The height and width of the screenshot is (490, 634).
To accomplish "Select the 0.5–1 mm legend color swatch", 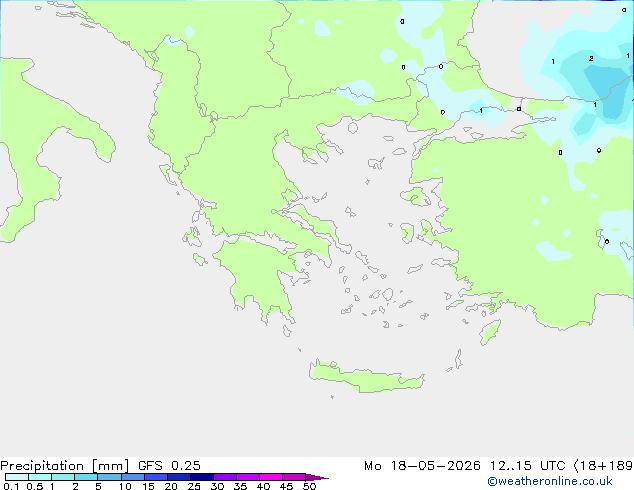I will (x=40, y=477).
